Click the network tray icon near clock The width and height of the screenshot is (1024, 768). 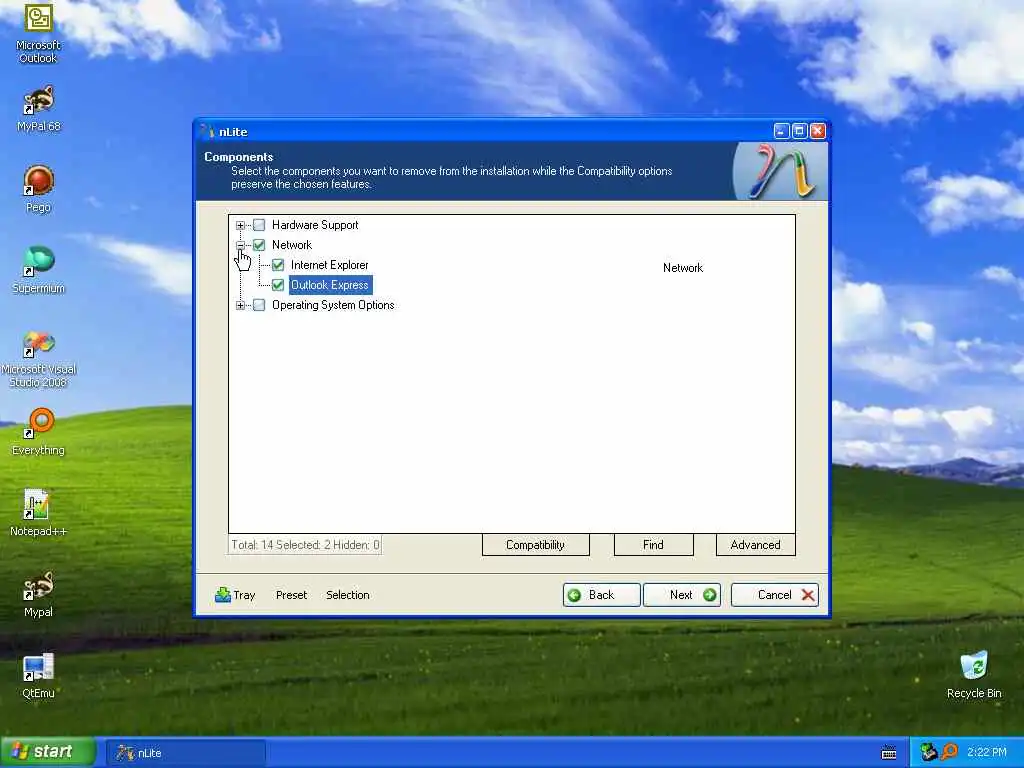928,752
